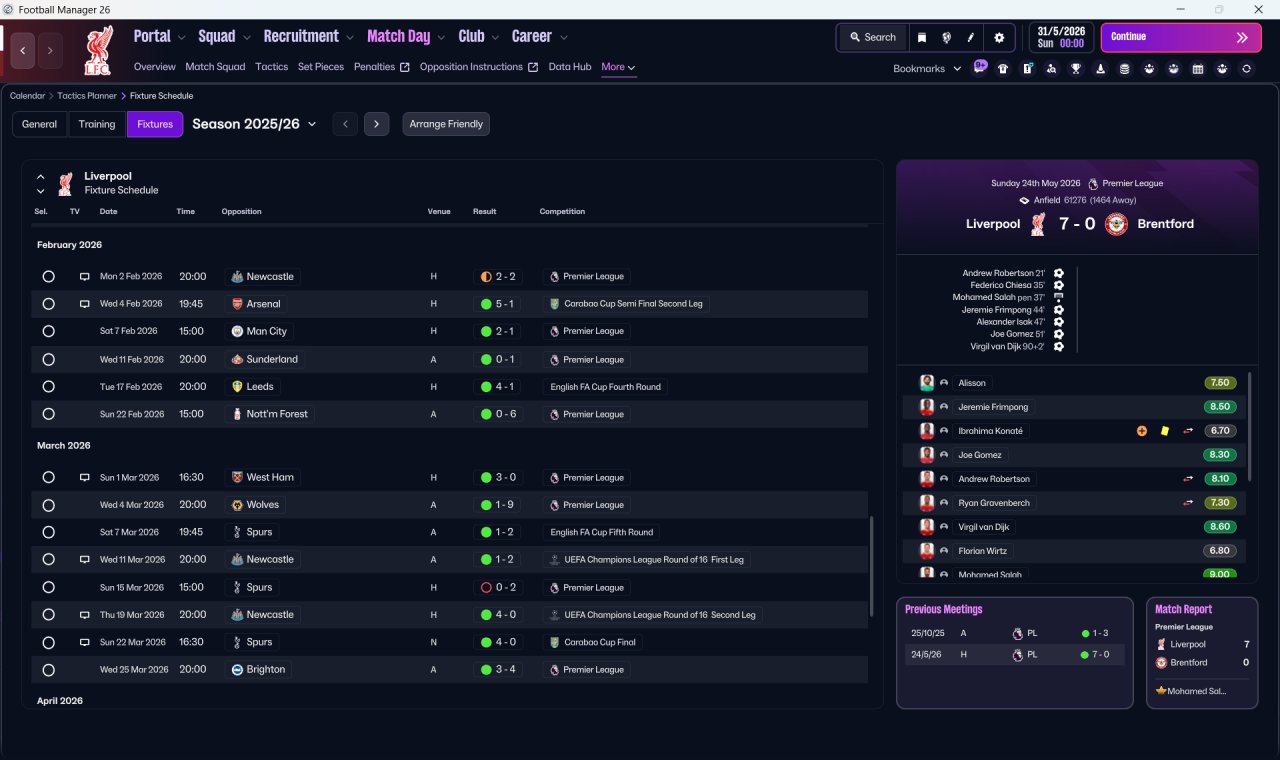
Task: Expand the More menu in the Match Day submenu
Action: point(618,67)
